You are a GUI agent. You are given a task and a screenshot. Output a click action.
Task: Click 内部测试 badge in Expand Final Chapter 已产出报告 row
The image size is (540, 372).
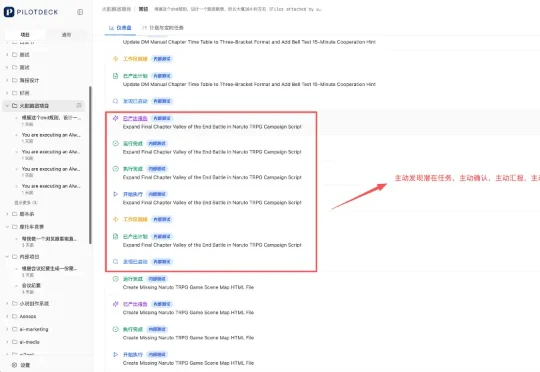[x=162, y=118]
